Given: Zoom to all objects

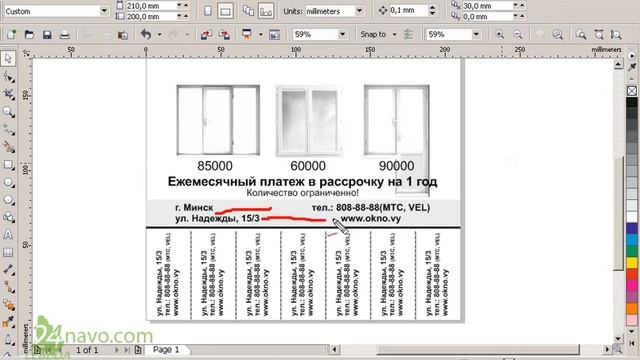Looking at the screenshot, I should pyautogui.click(x=558, y=35).
